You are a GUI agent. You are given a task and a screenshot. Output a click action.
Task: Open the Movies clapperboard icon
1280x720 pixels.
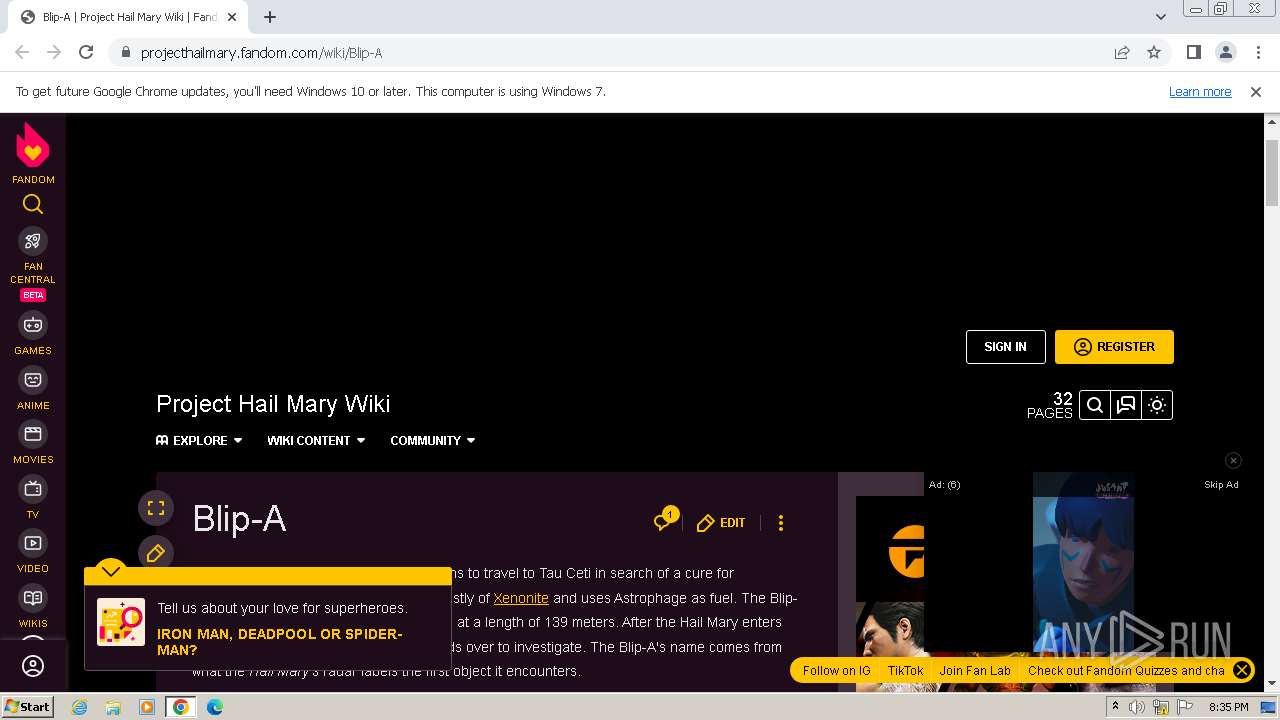click(x=33, y=434)
